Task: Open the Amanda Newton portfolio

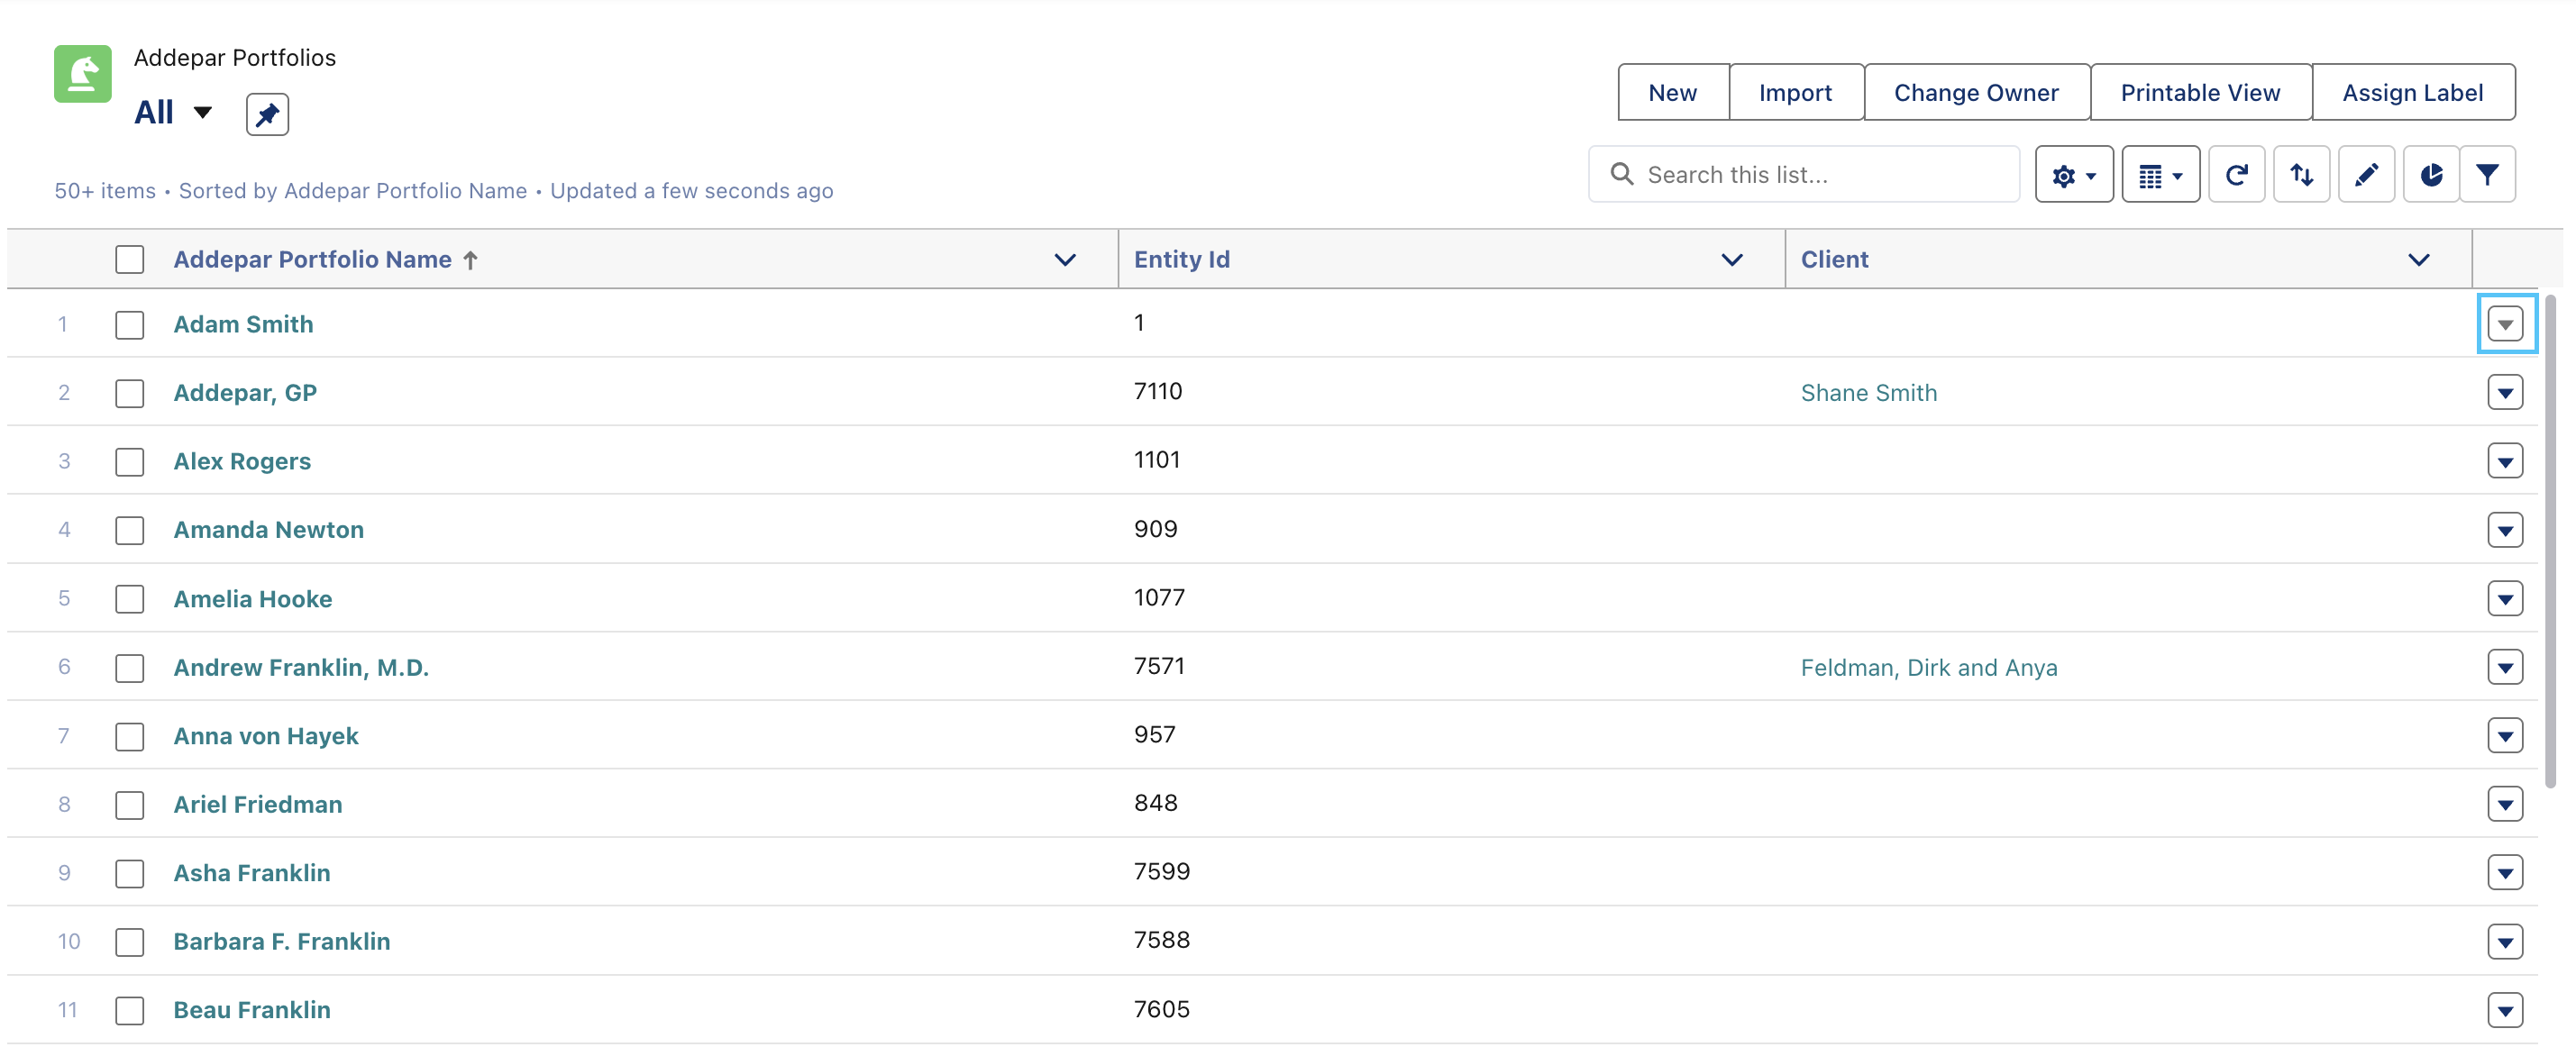Action: [x=268, y=530]
